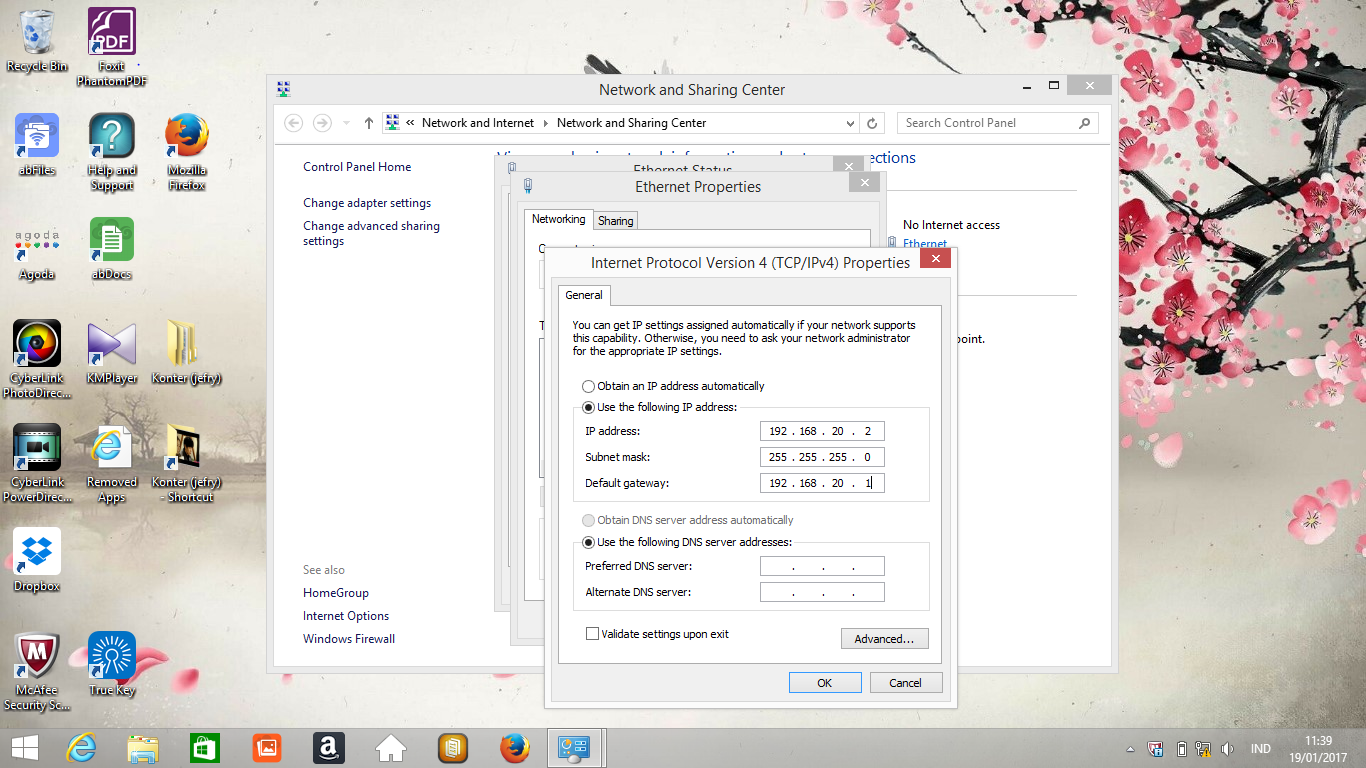This screenshot has height=768, width=1366.
Task: Select the Networking tab
Action: coord(558,219)
